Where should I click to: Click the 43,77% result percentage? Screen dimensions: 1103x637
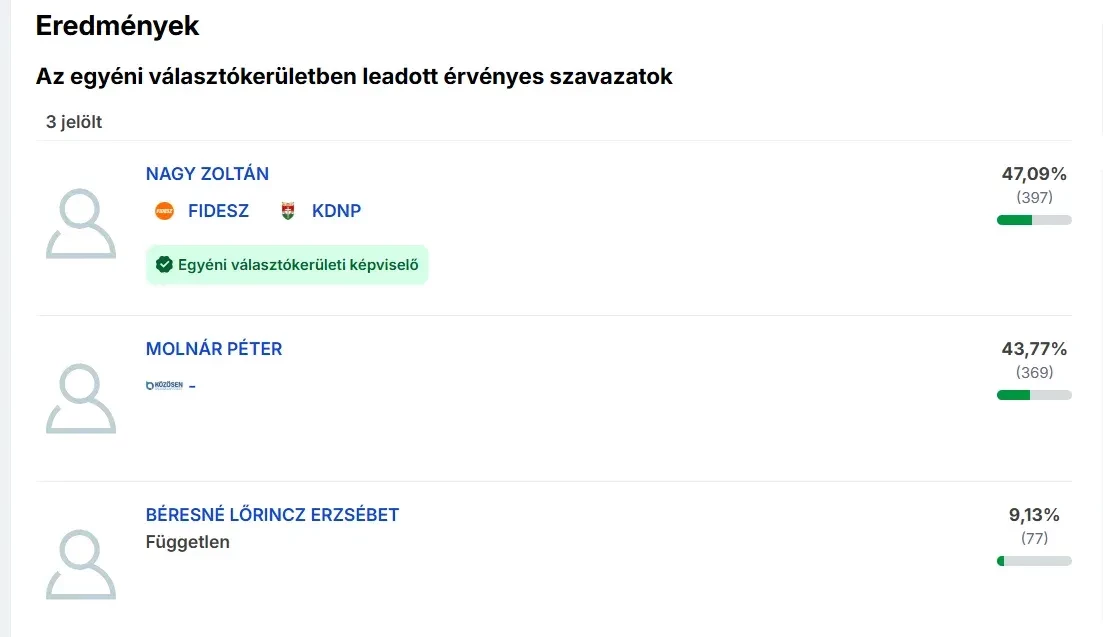pos(1034,349)
